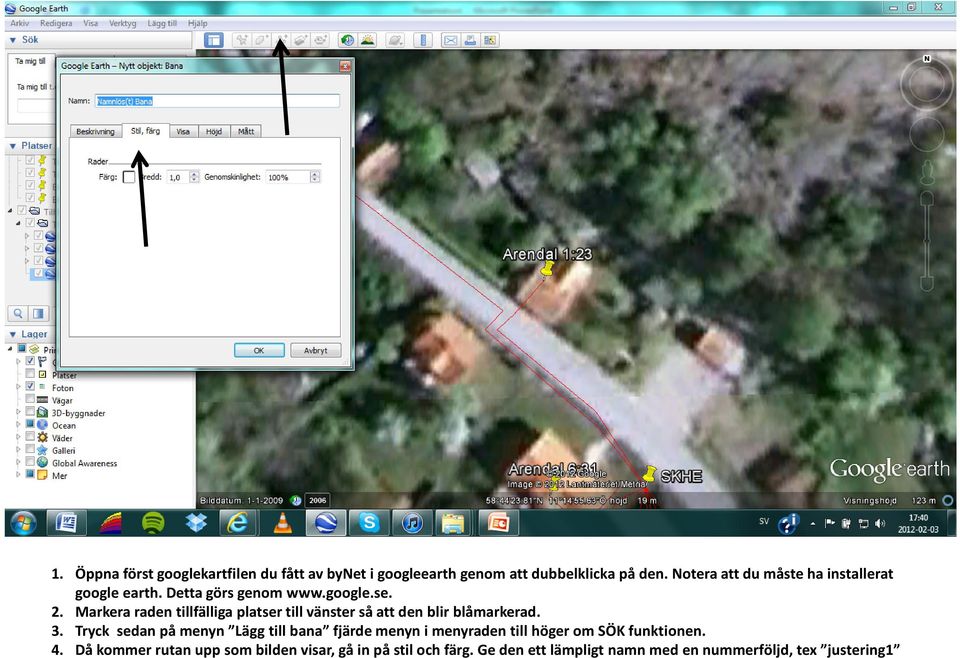Enable the Vägar layer checkbox
This screenshot has width=960, height=658.
(29, 399)
